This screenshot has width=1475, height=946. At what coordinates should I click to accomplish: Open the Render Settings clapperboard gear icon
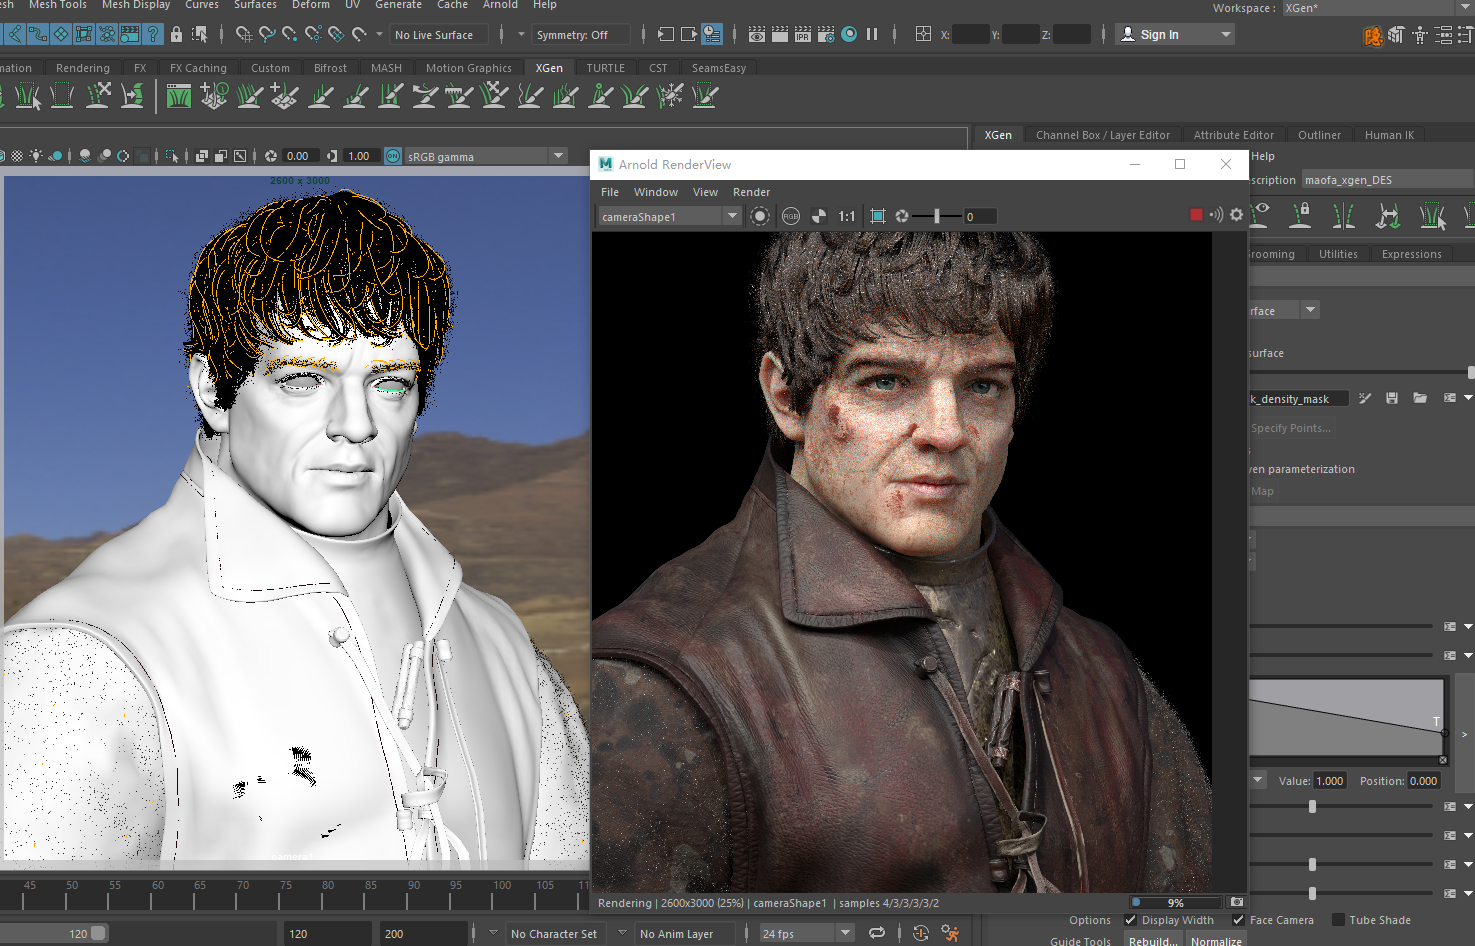[826, 34]
